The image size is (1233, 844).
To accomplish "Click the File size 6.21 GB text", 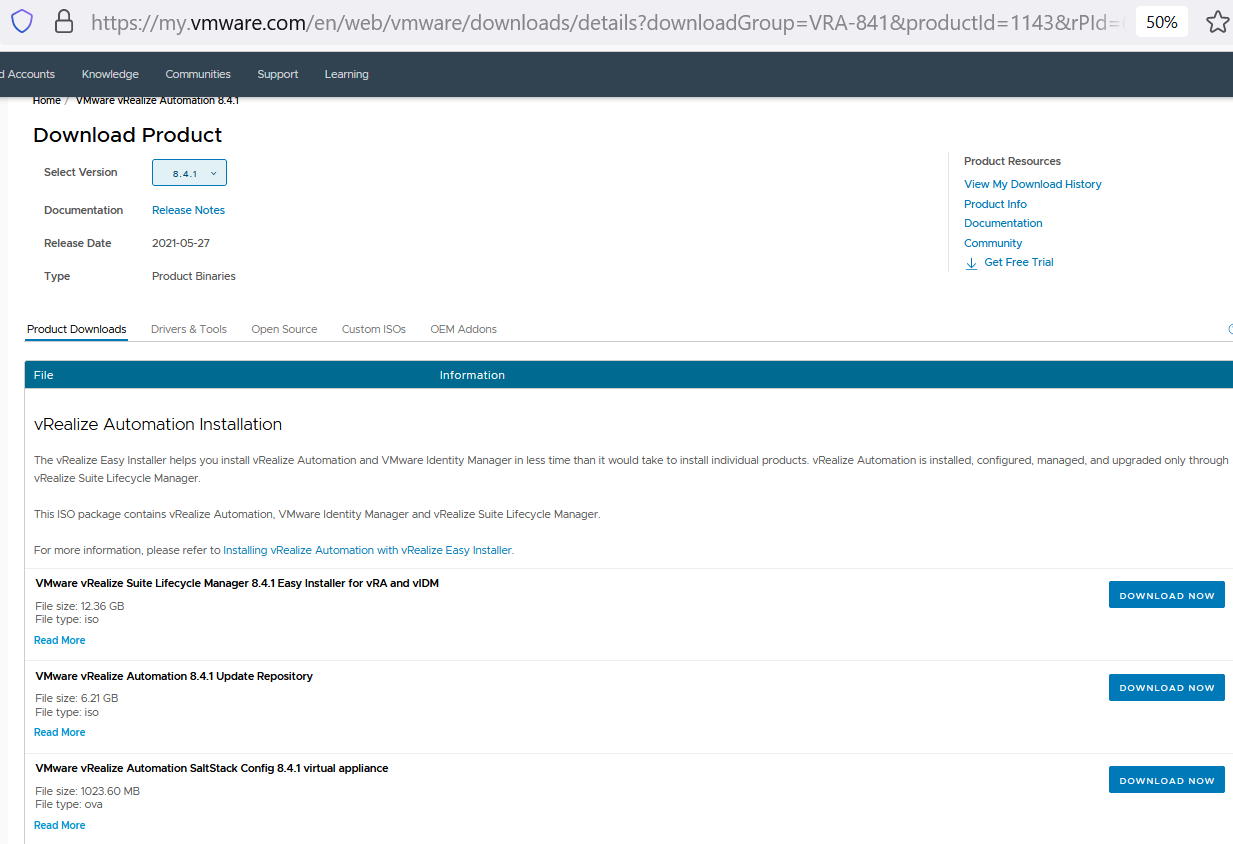I will click(77, 698).
